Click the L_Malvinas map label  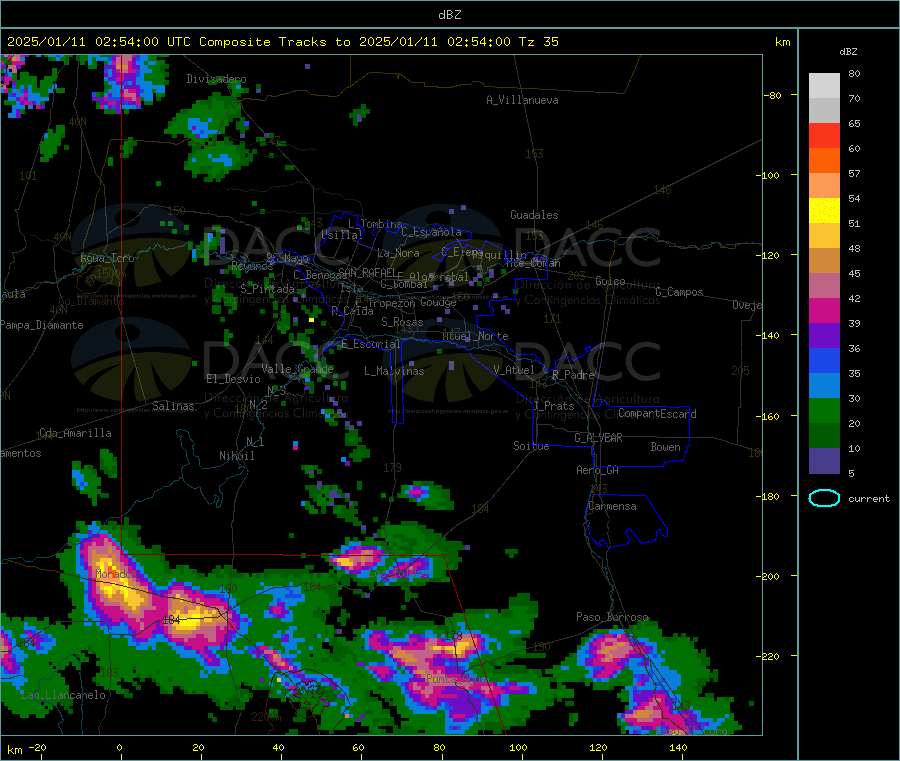(x=394, y=371)
